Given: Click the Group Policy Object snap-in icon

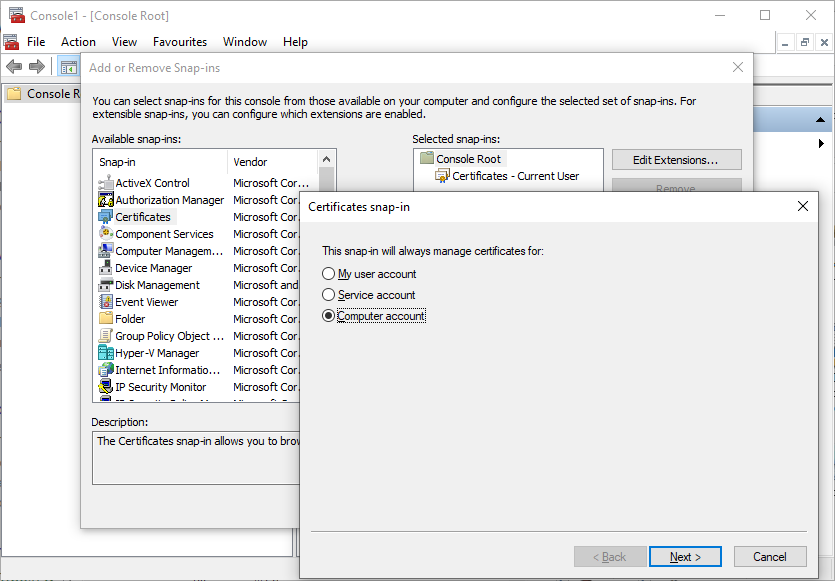Looking at the screenshot, I should pyautogui.click(x=106, y=336).
